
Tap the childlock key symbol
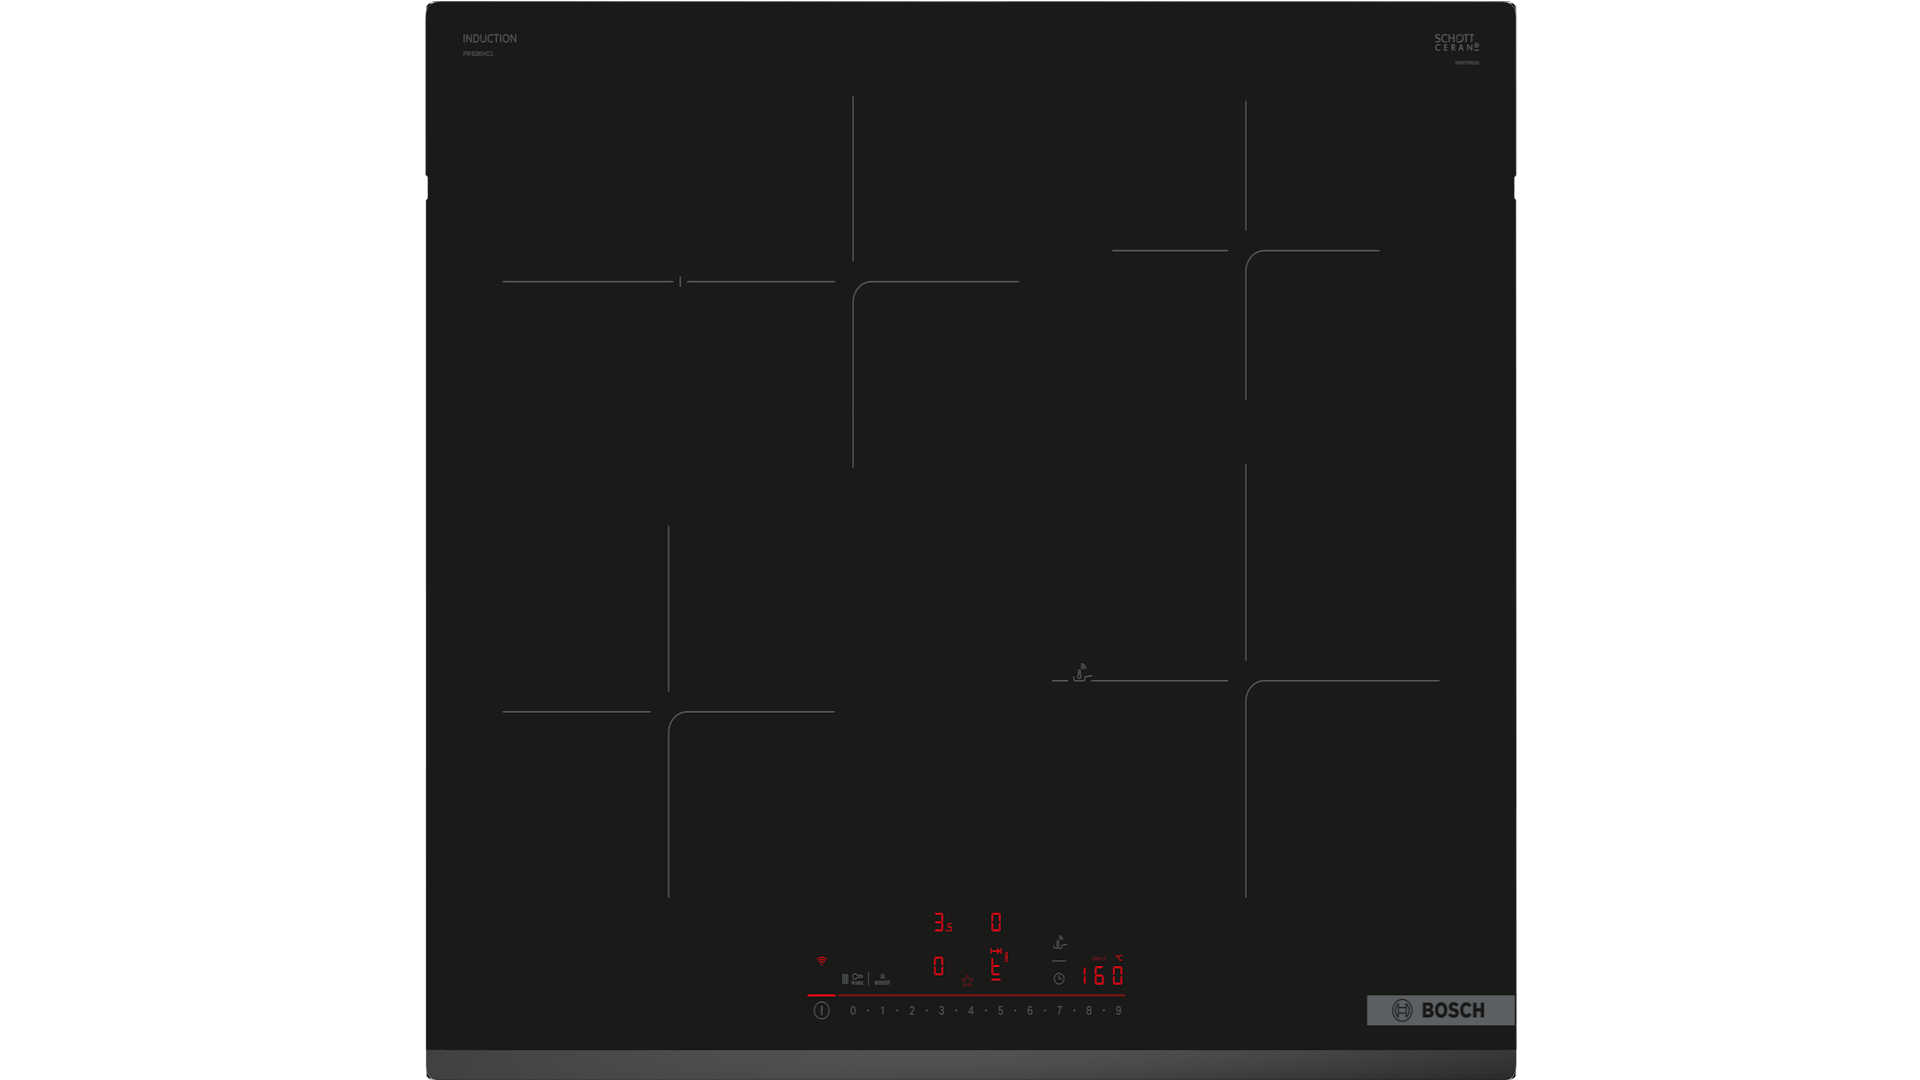(857, 978)
